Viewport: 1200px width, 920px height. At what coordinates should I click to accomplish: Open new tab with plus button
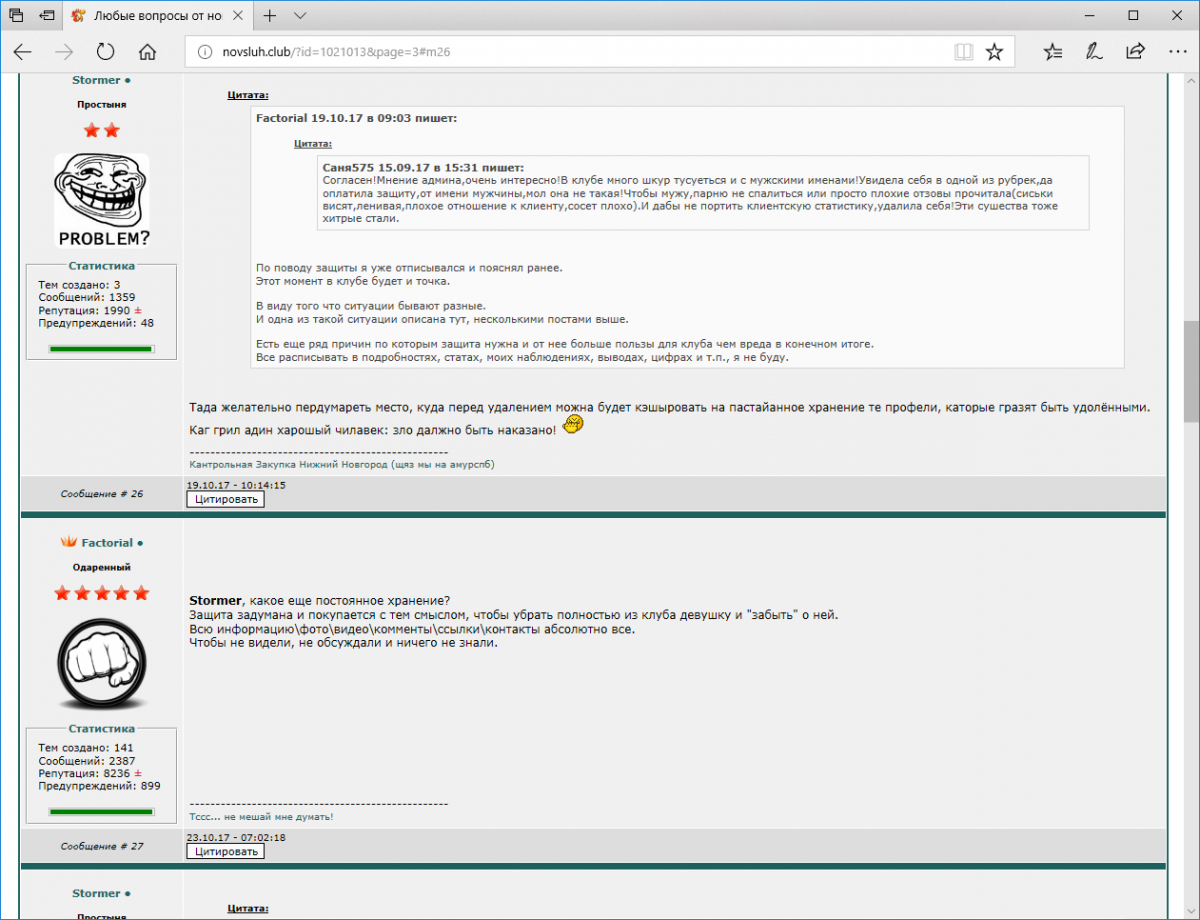click(x=270, y=16)
